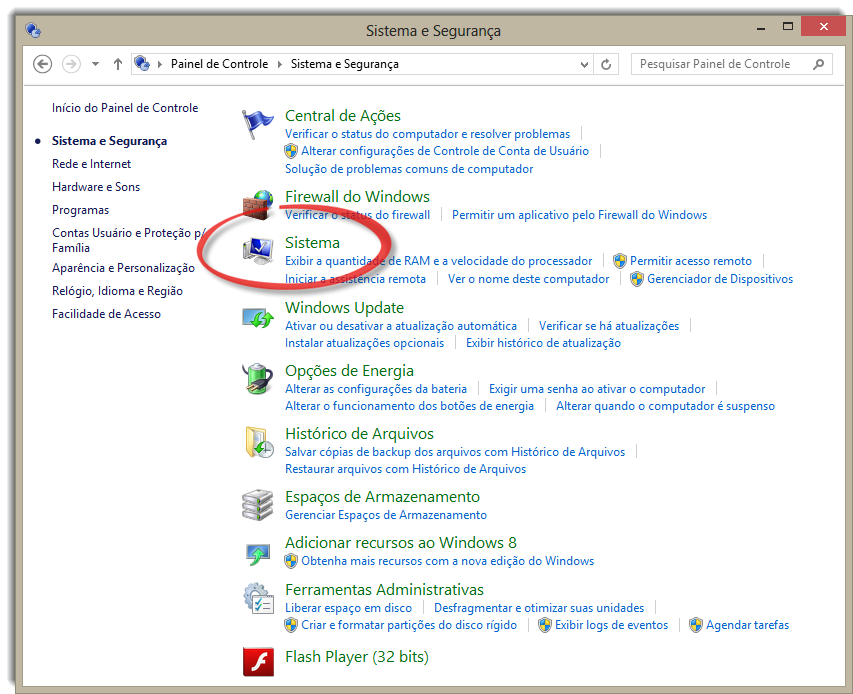
Task: Open Rede e Internet category
Action: (x=91, y=164)
